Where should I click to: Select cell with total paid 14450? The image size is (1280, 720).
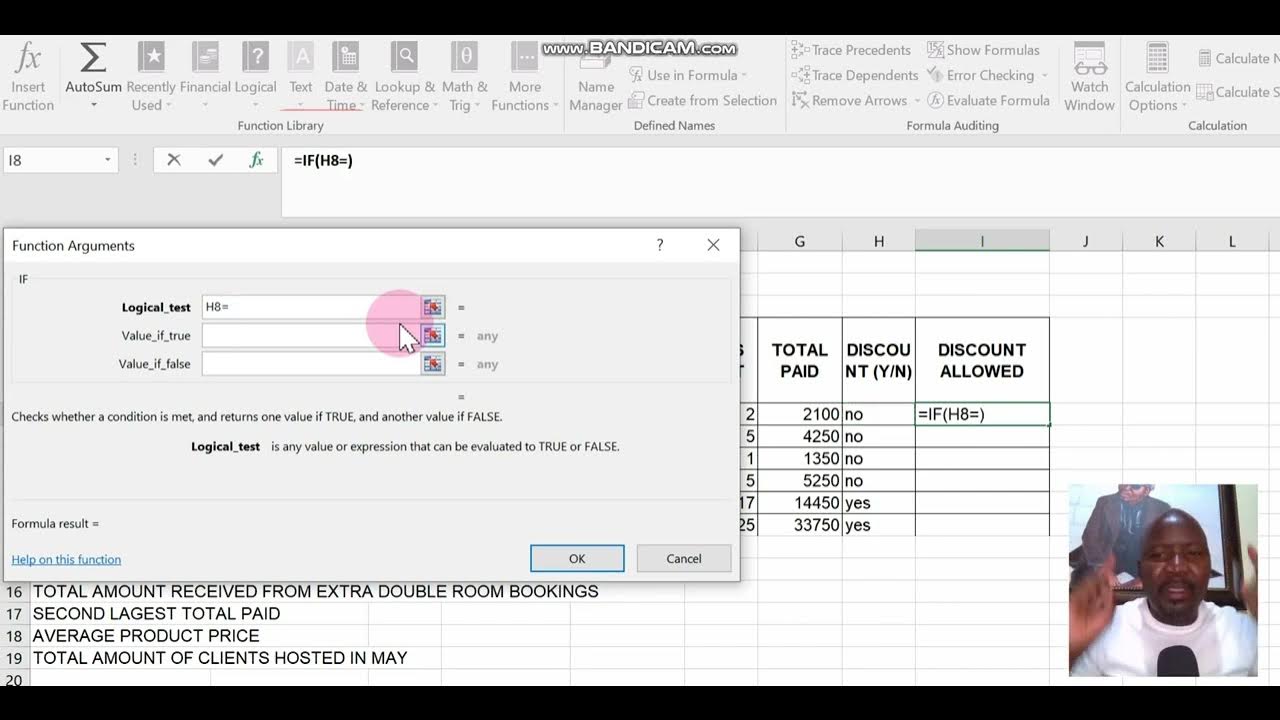pos(799,503)
